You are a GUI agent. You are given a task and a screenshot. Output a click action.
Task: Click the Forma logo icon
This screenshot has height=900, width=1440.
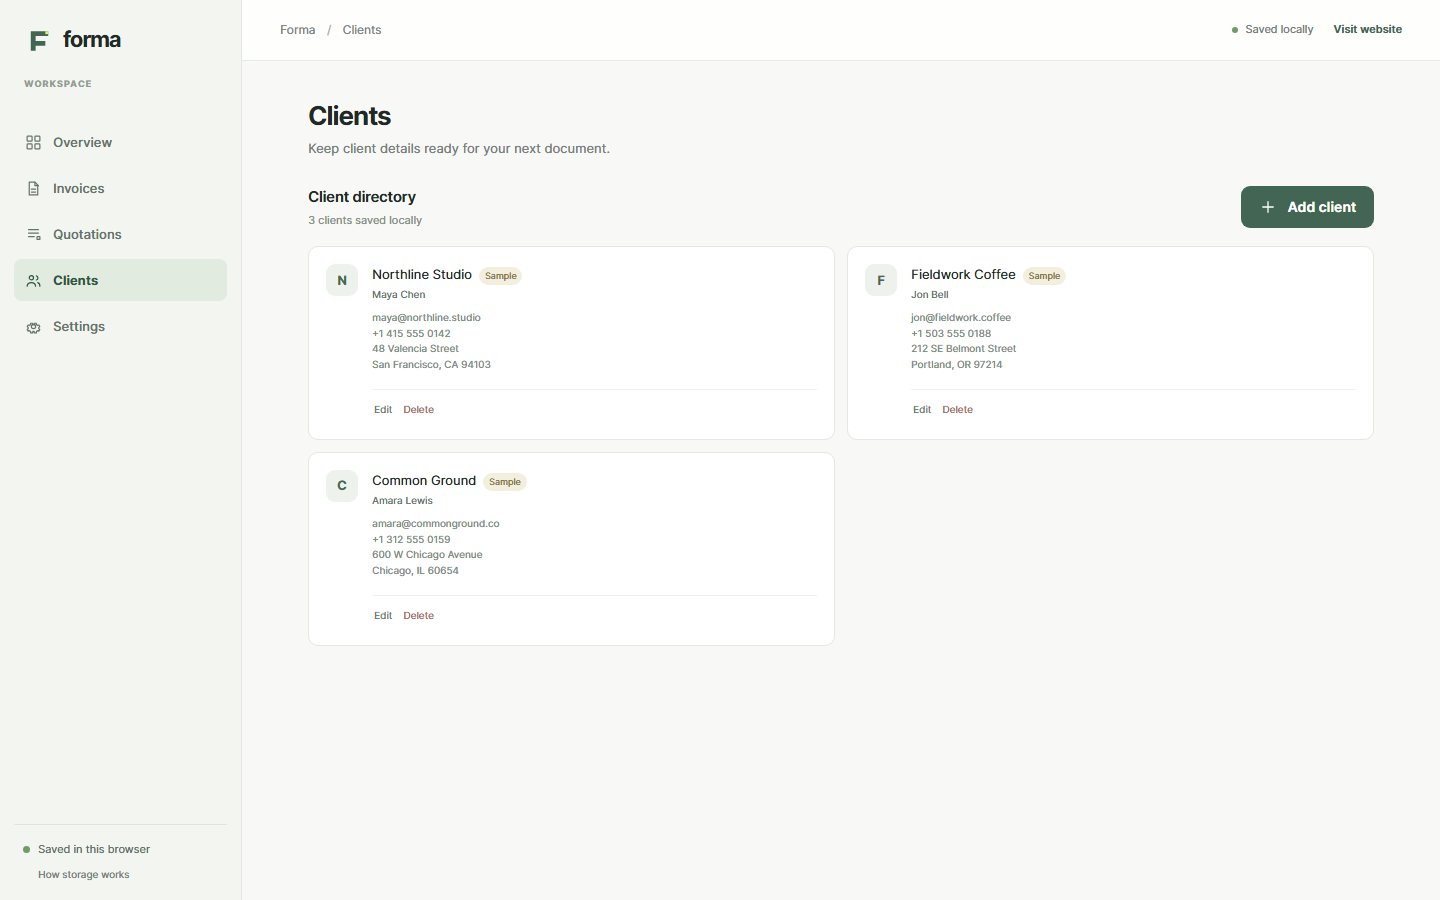tap(39, 40)
